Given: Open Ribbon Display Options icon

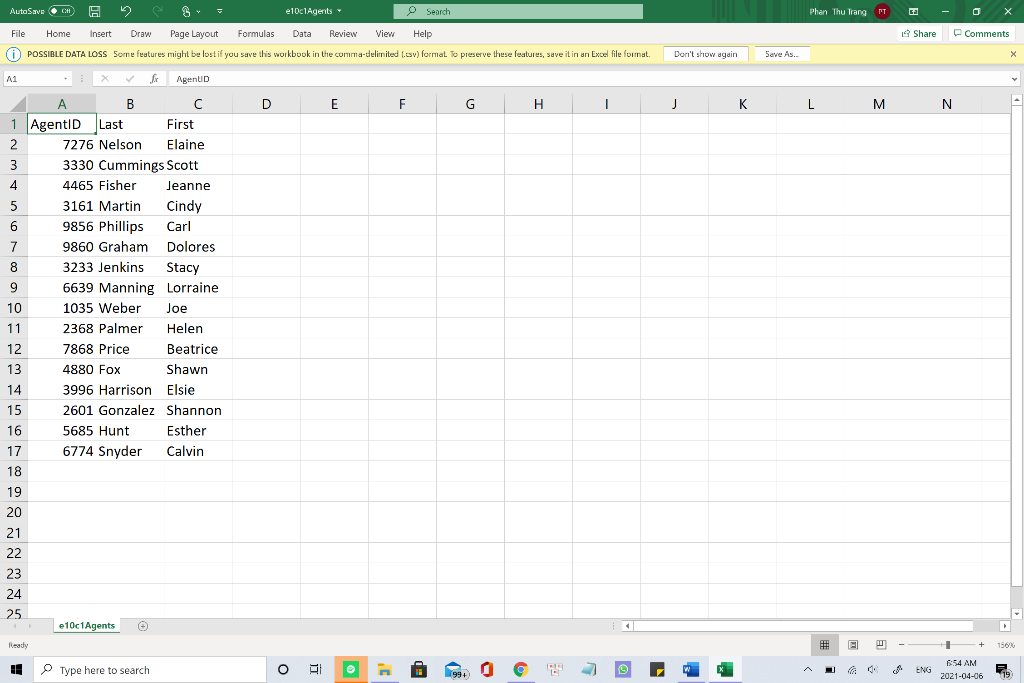Looking at the screenshot, I should (x=914, y=11).
